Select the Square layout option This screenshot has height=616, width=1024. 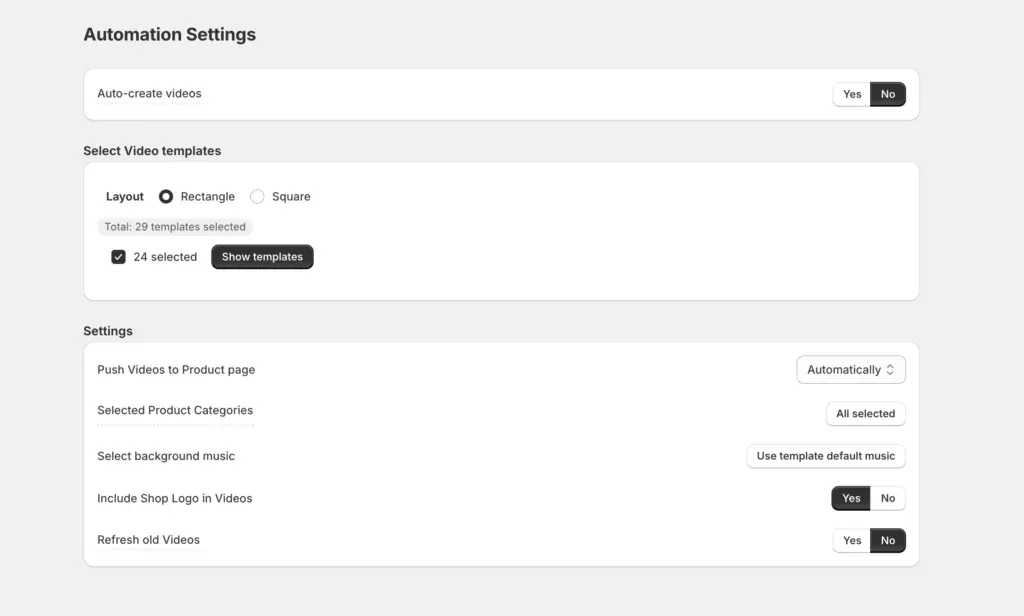point(256,196)
